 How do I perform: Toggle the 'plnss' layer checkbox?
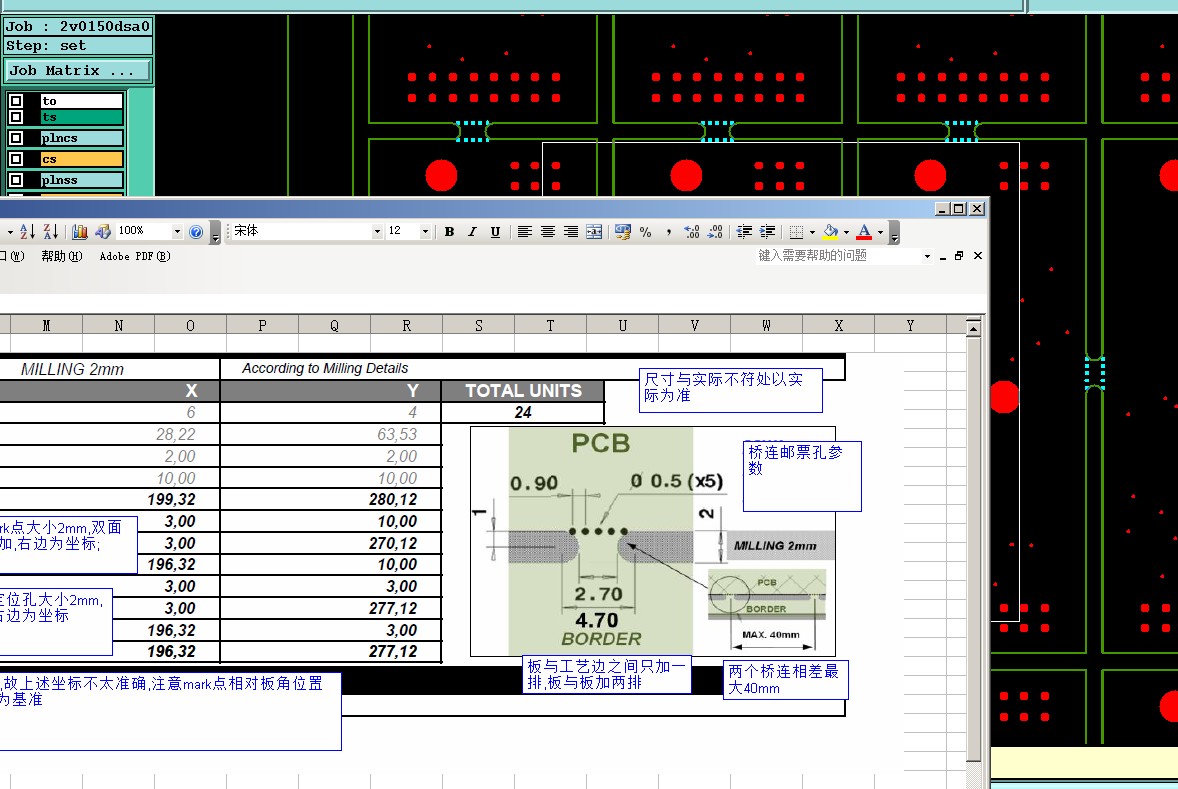16,180
